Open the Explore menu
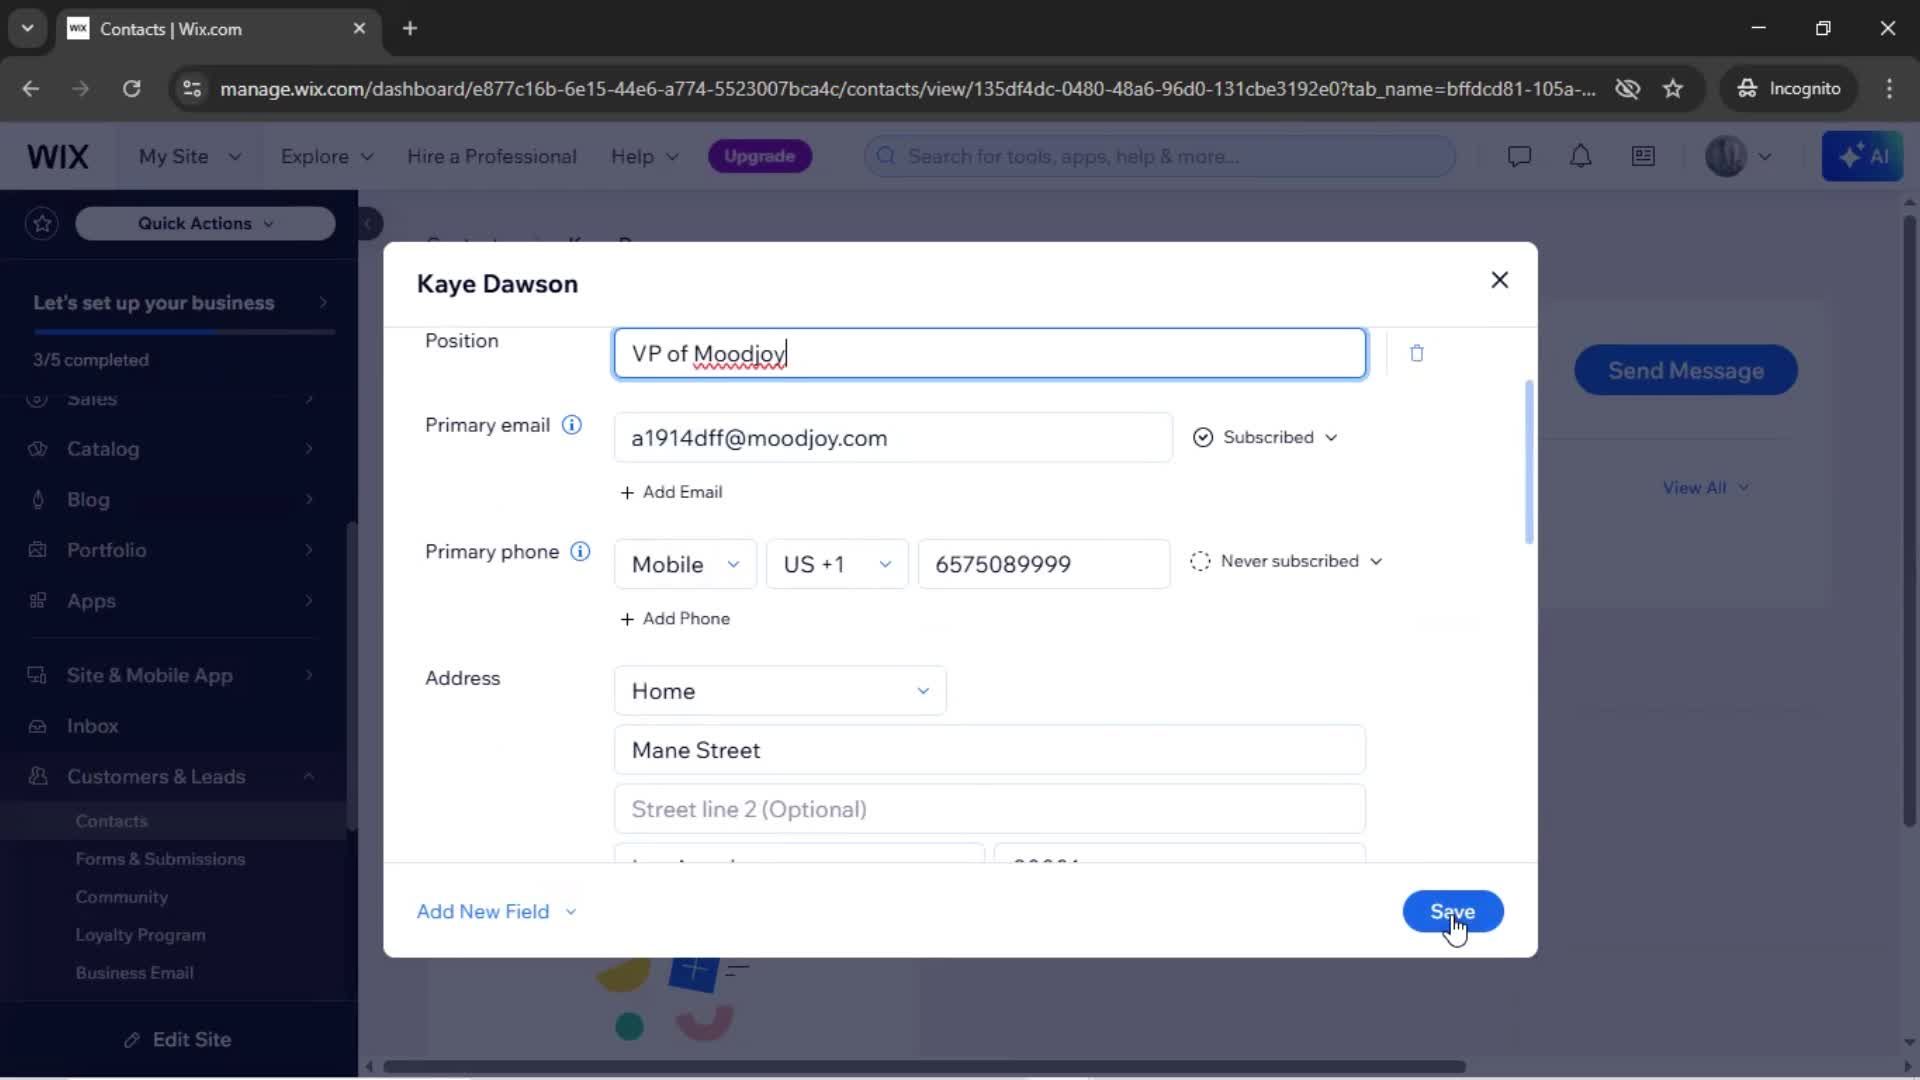Image resolution: width=1920 pixels, height=1080 pixels. point(327,157)
